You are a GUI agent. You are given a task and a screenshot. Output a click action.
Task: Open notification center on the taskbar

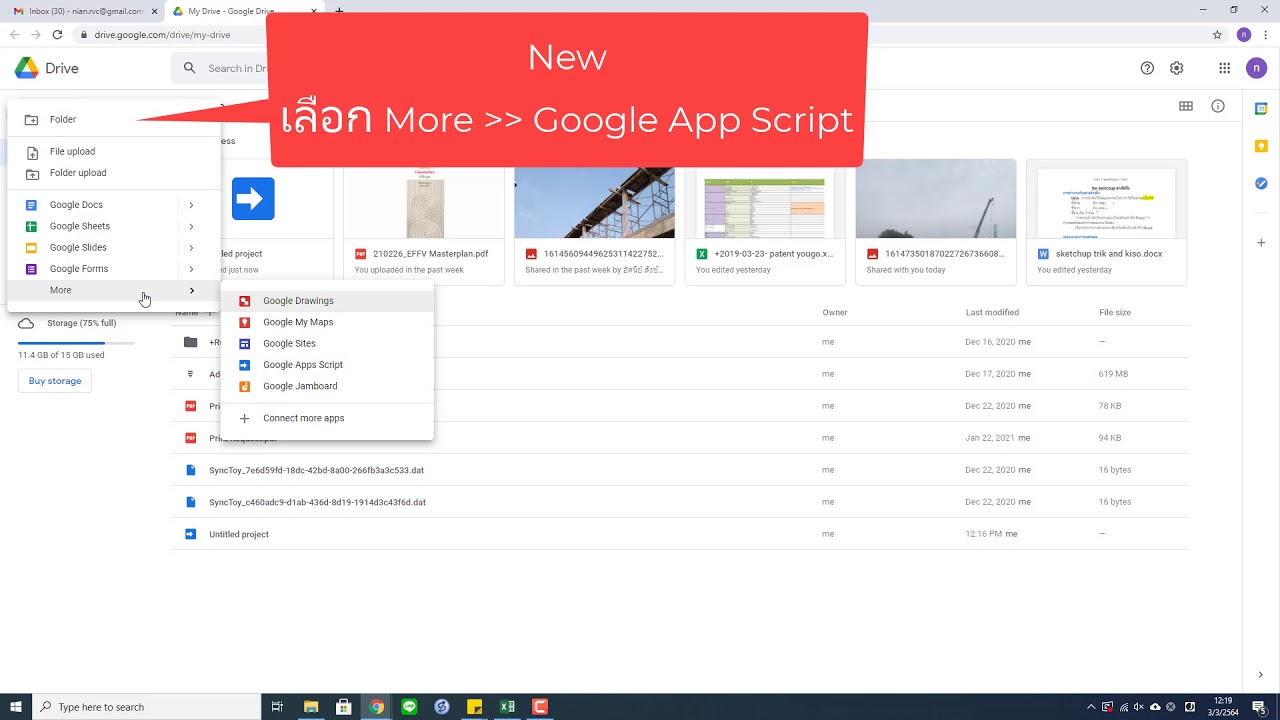(x=1260, y=707)
